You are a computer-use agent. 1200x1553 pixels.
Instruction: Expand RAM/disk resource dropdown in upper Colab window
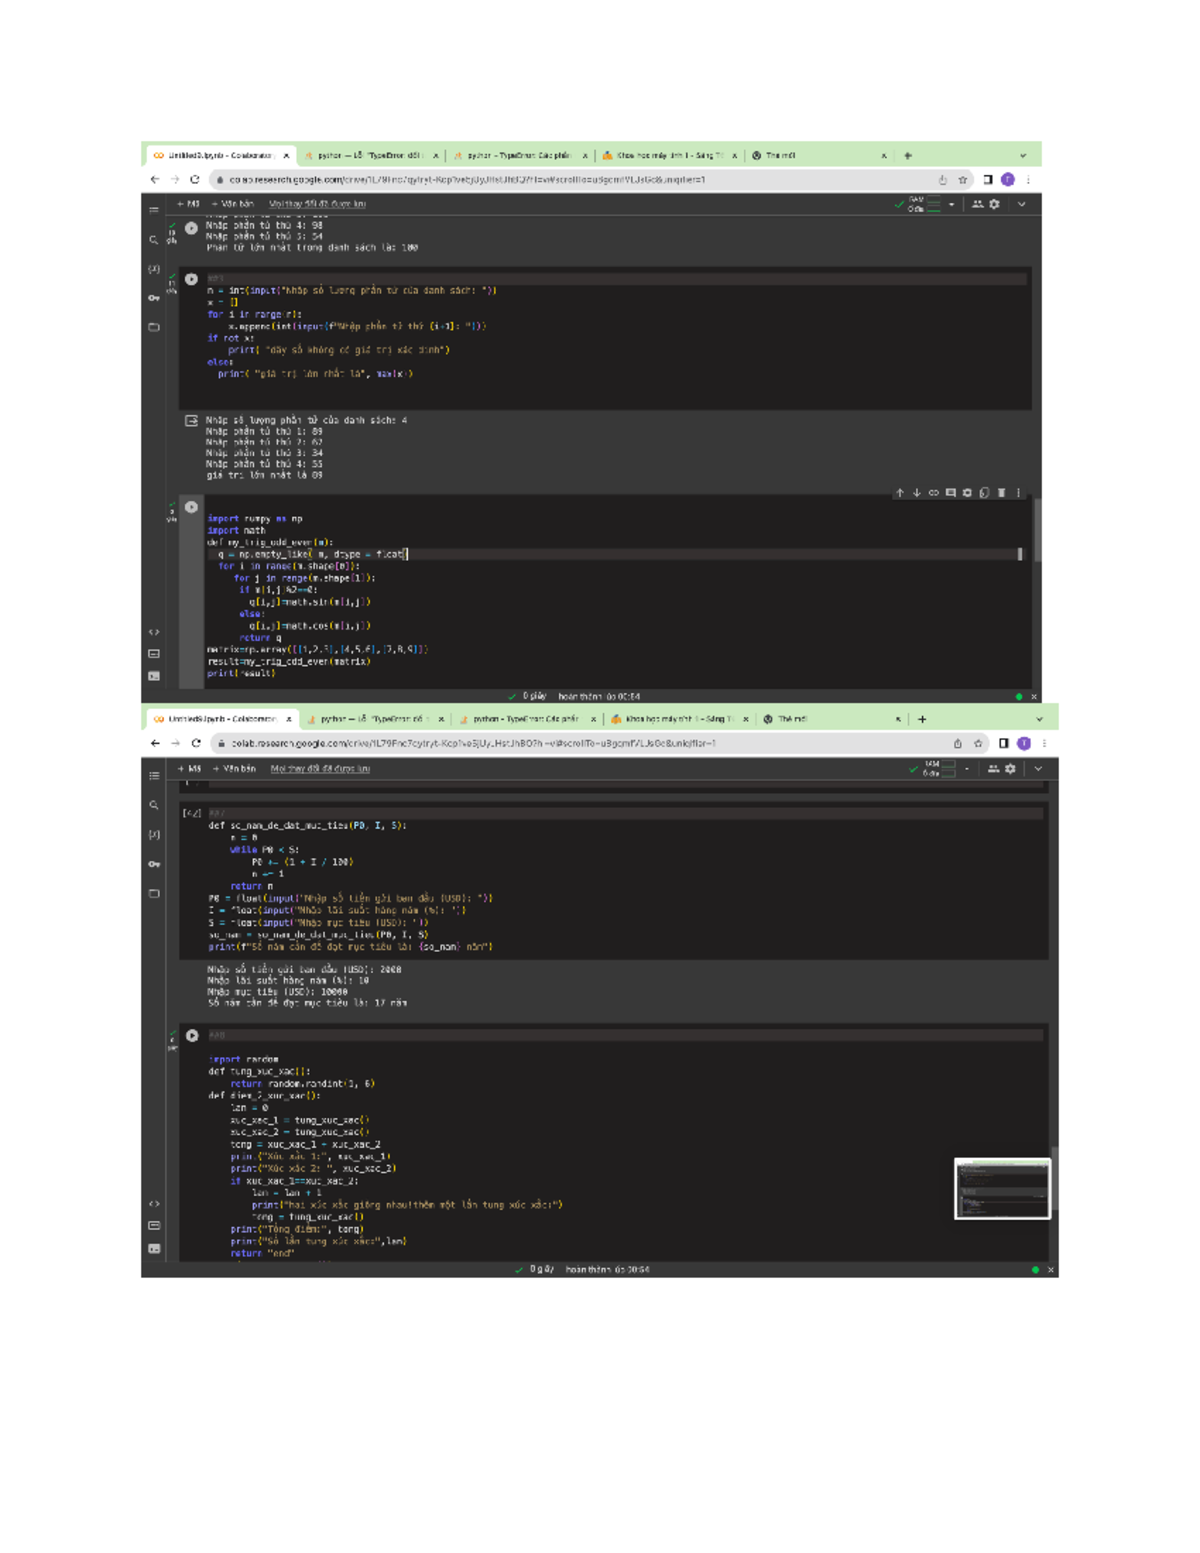point(951,204)
